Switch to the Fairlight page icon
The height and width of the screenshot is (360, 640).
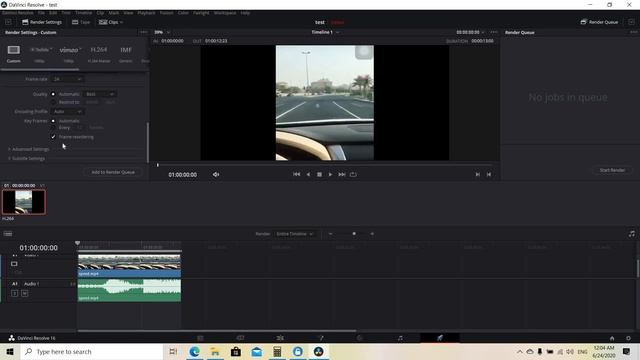[400, 338]
